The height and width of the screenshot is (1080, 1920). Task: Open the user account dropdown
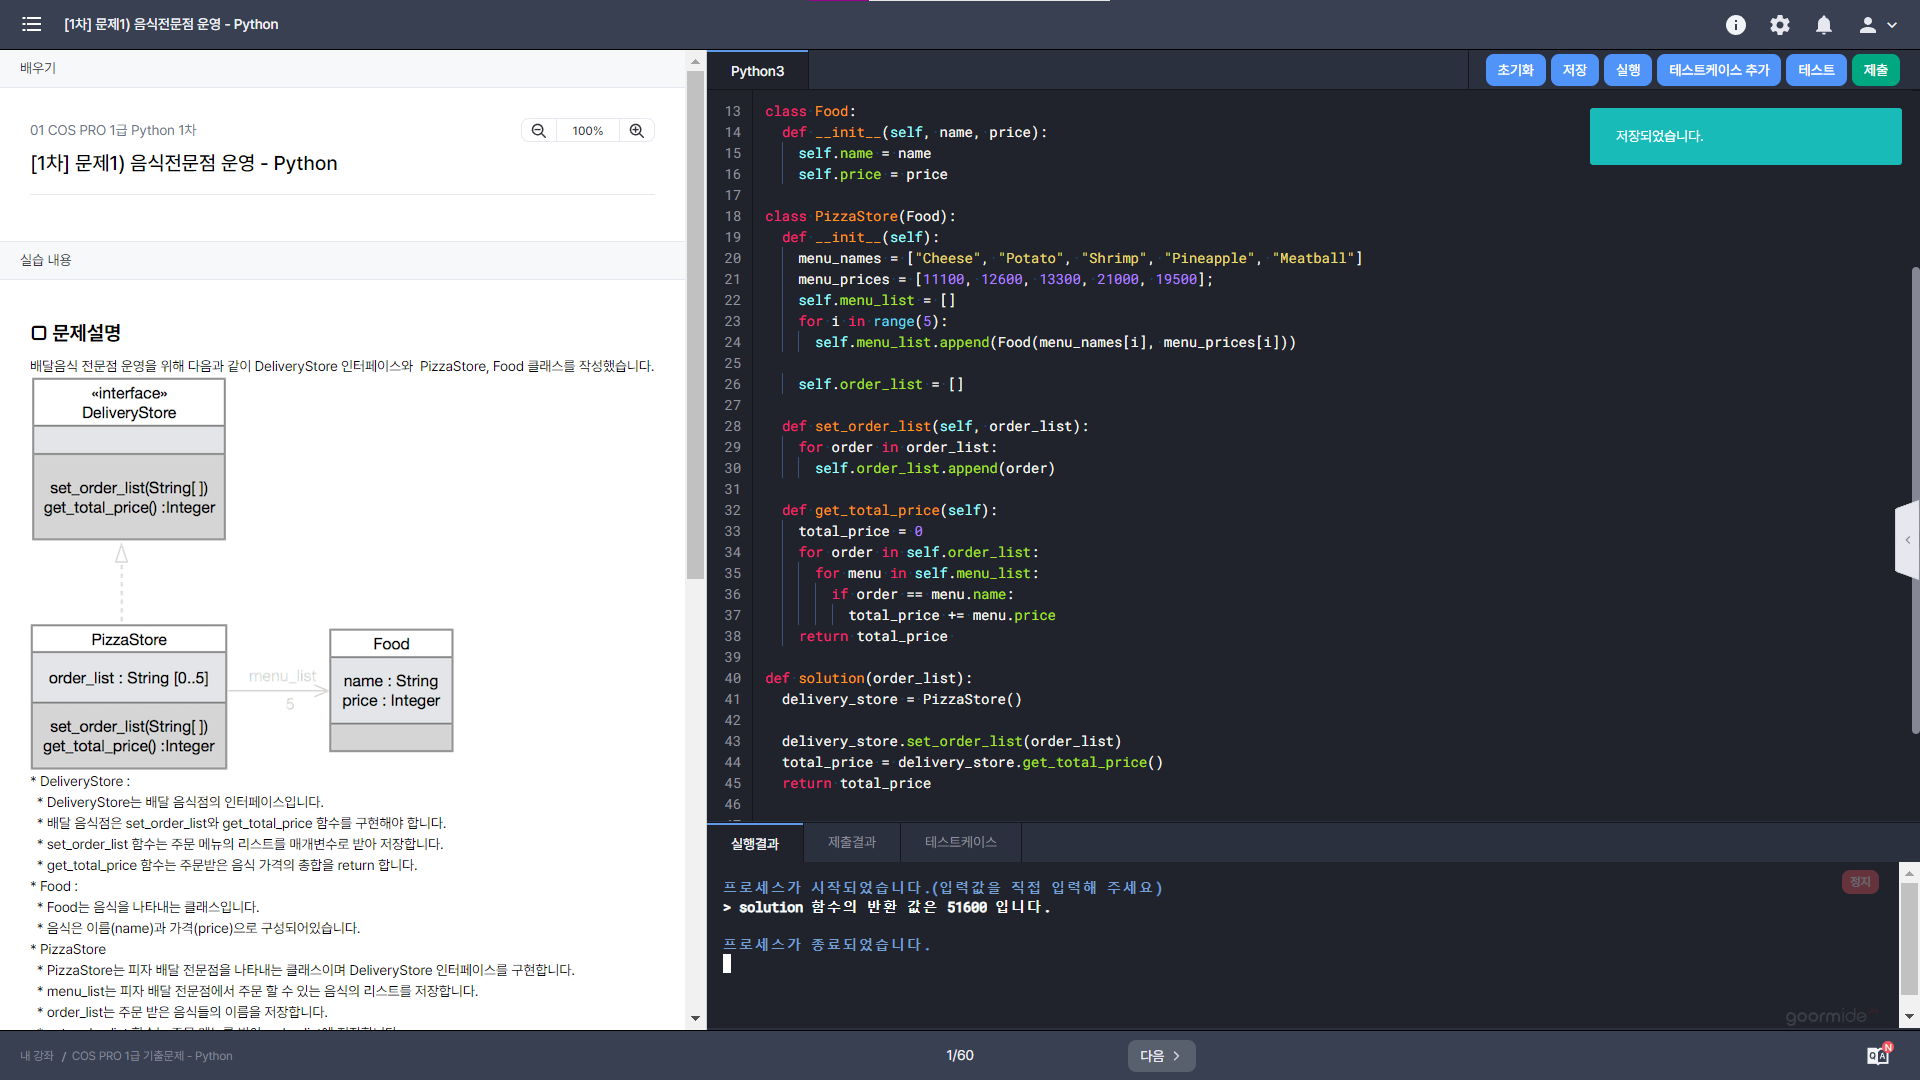coord(1877,25)
